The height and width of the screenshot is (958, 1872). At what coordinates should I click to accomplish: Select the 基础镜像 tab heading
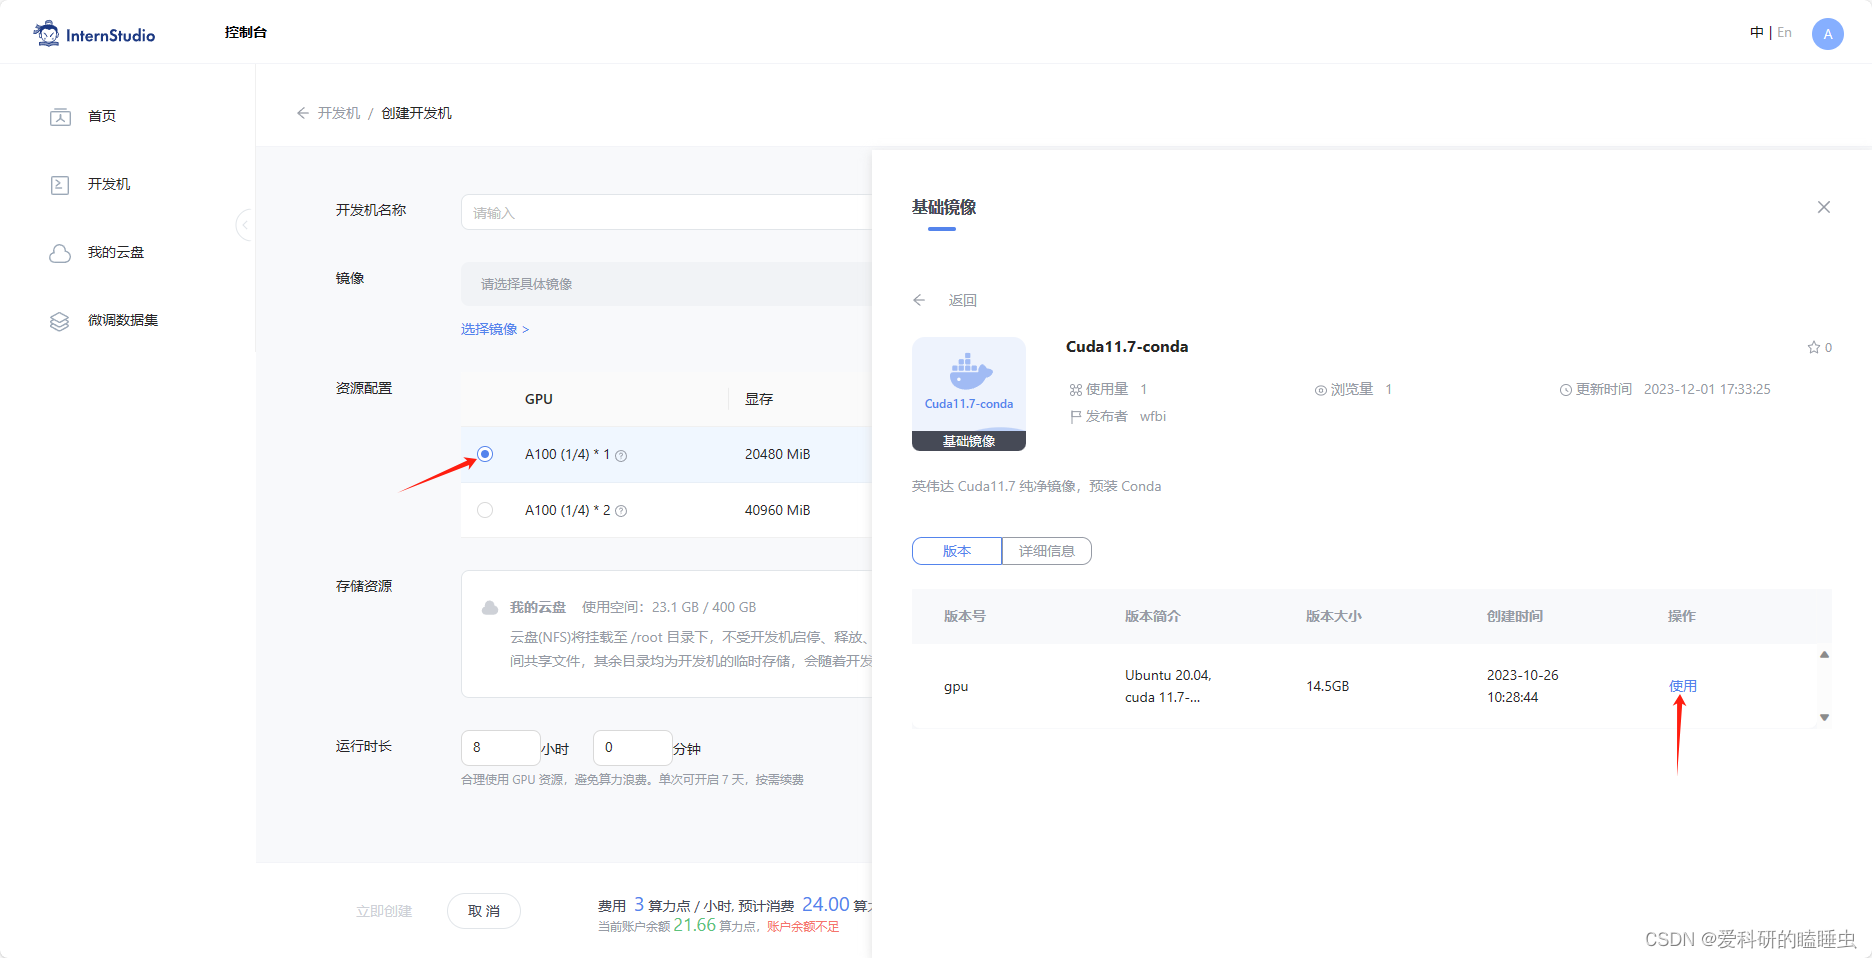click(x=943, y=207)
